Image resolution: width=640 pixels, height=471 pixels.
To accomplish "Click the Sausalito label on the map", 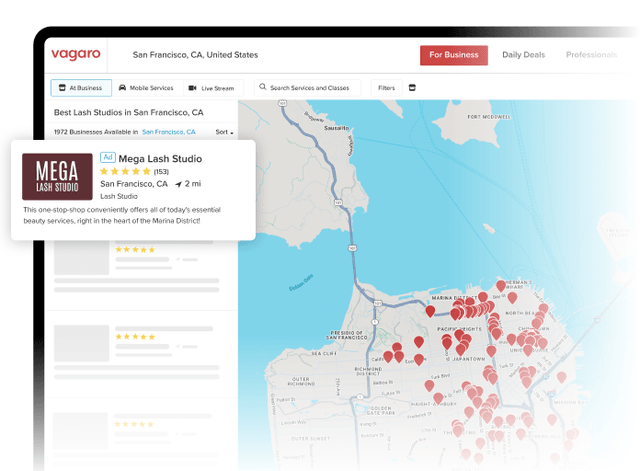I will [x=336, y=128].
